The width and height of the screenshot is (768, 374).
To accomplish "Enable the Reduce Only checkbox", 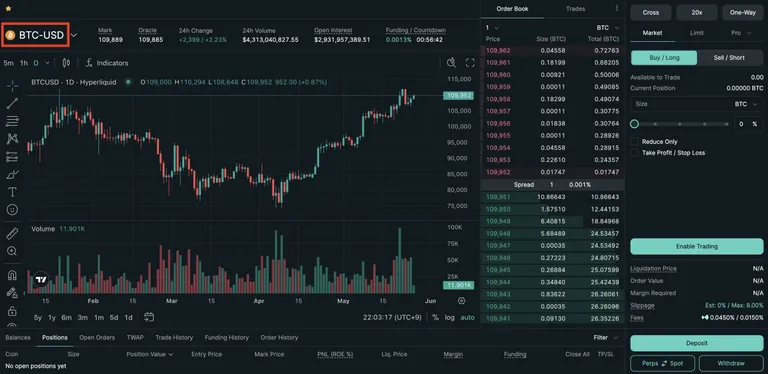I will point(634,141).
